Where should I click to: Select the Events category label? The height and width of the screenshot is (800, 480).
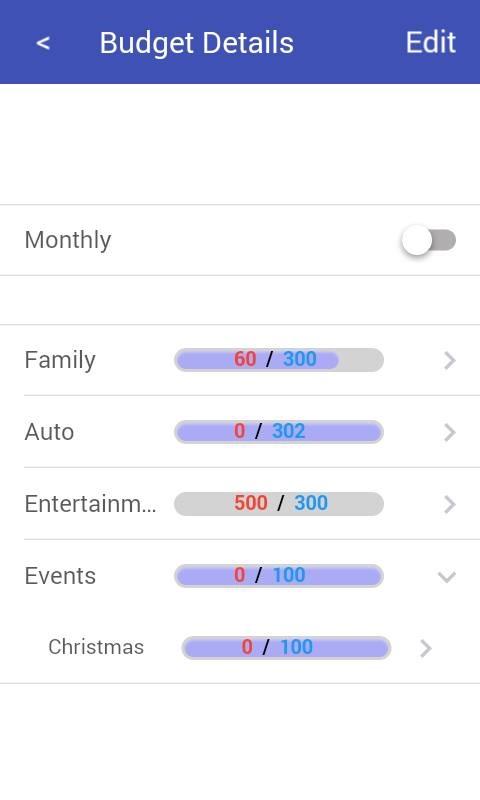point(60,576)
